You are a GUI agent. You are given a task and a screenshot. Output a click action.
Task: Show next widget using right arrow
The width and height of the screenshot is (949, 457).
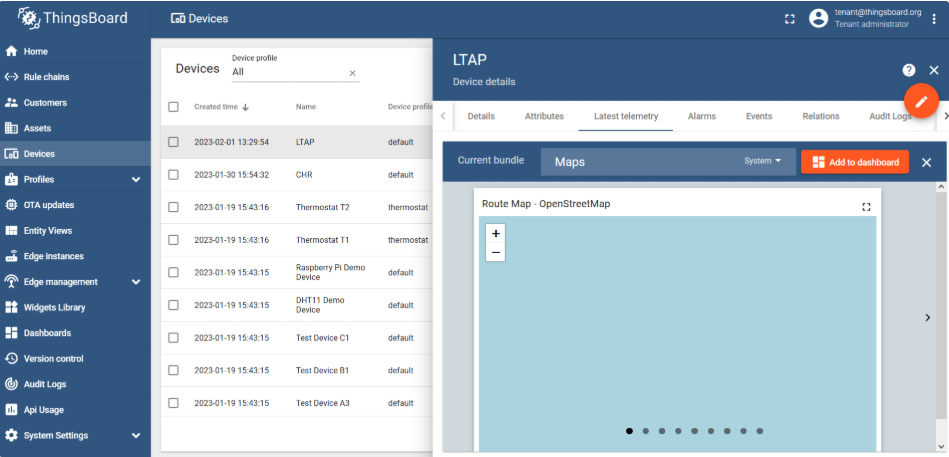pyautogui.click(x=927, y=317)
